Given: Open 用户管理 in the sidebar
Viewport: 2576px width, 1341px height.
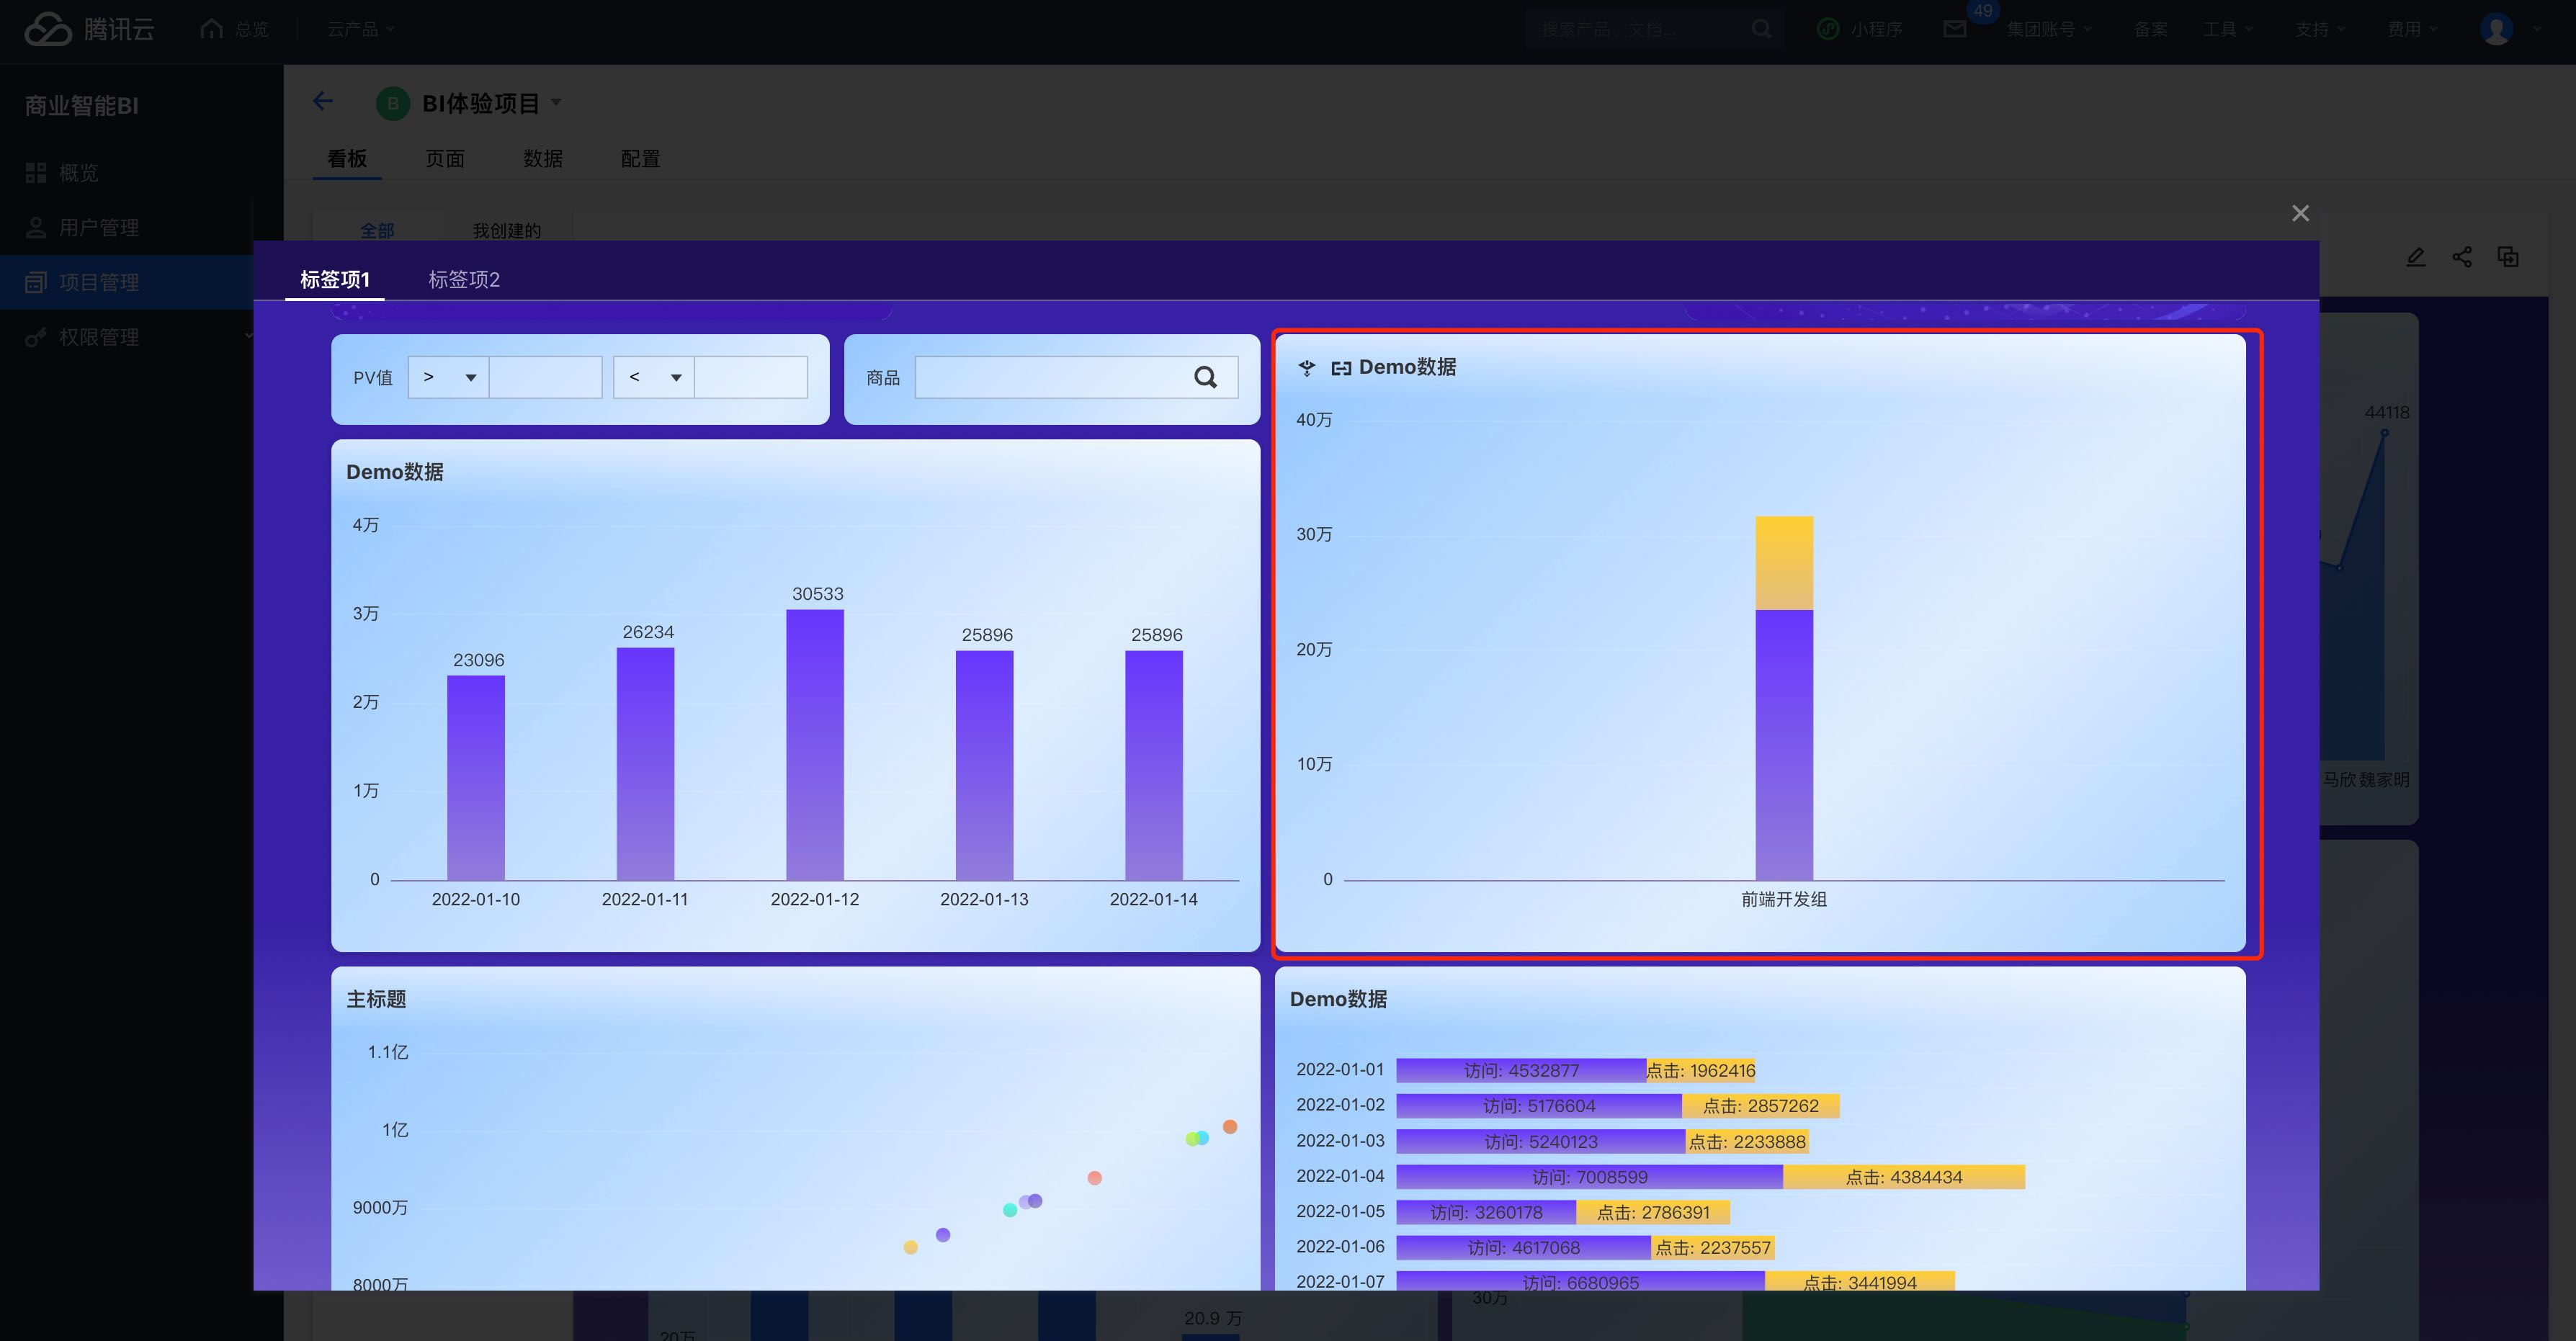Looking at the screenshot, I should pos(98,227).
